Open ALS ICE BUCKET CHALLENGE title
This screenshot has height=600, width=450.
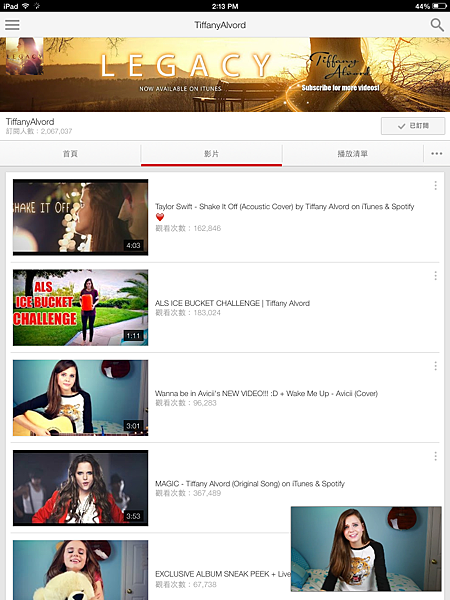[232, 303]
